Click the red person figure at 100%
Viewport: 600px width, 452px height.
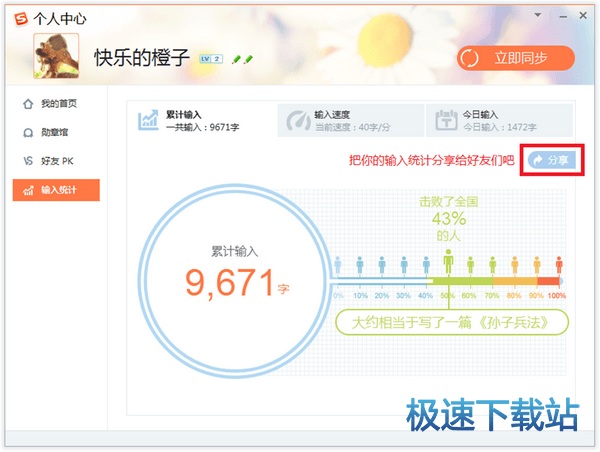click(559, 264)
